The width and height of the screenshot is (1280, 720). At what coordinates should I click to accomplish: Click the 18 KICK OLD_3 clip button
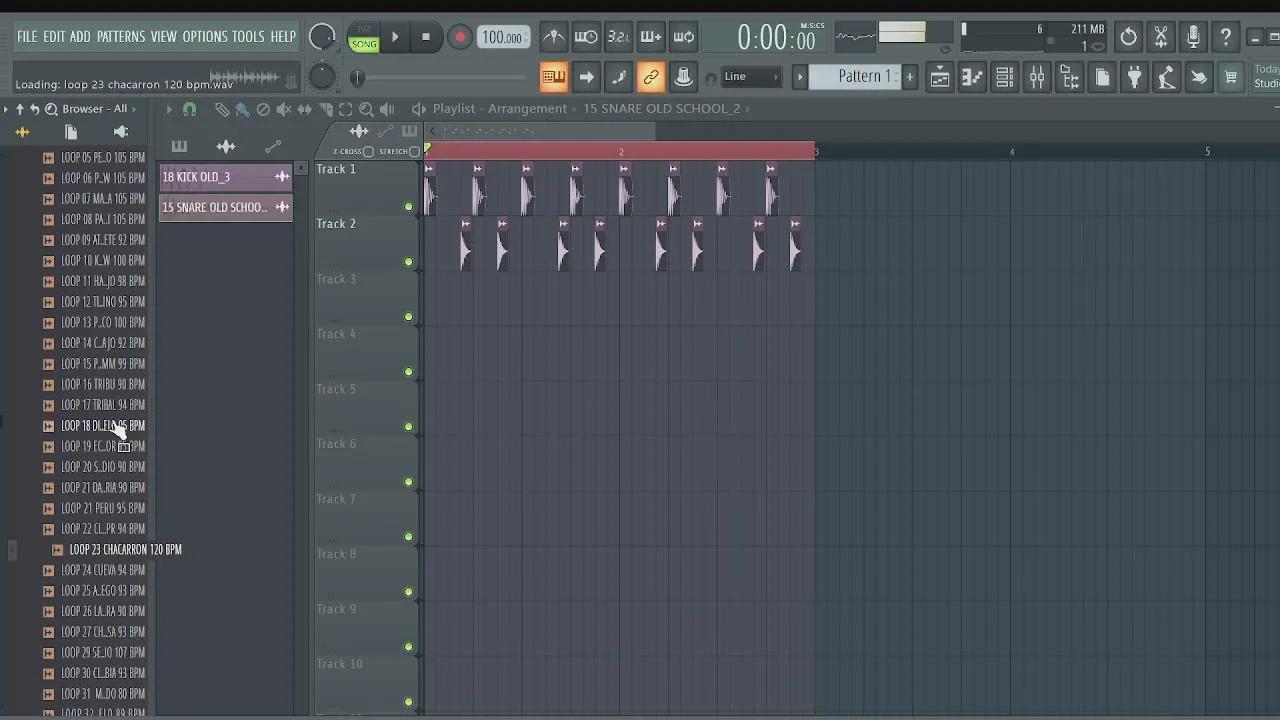(x=215, y=177)
